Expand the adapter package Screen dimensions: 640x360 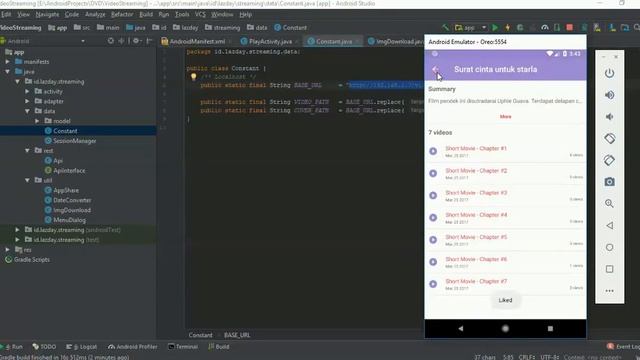pos(27,101)
